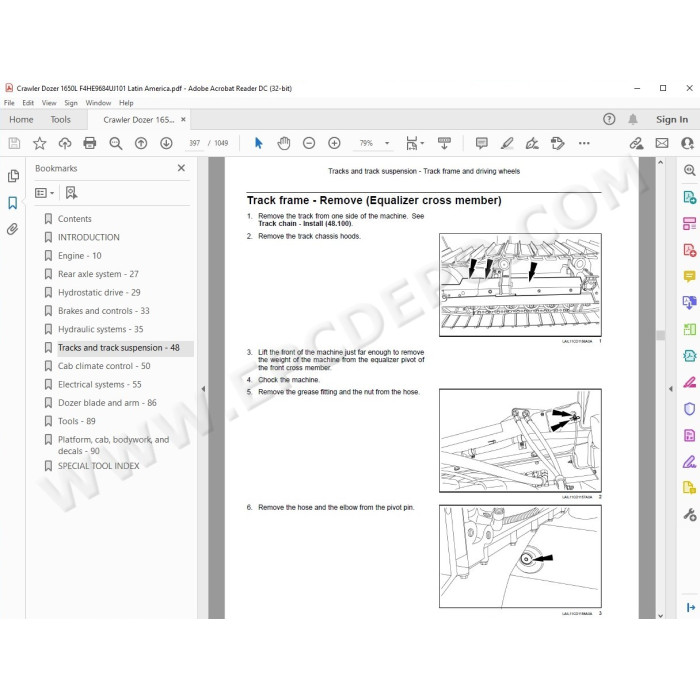Open notifications bell icon

click(x=633, y=119)
